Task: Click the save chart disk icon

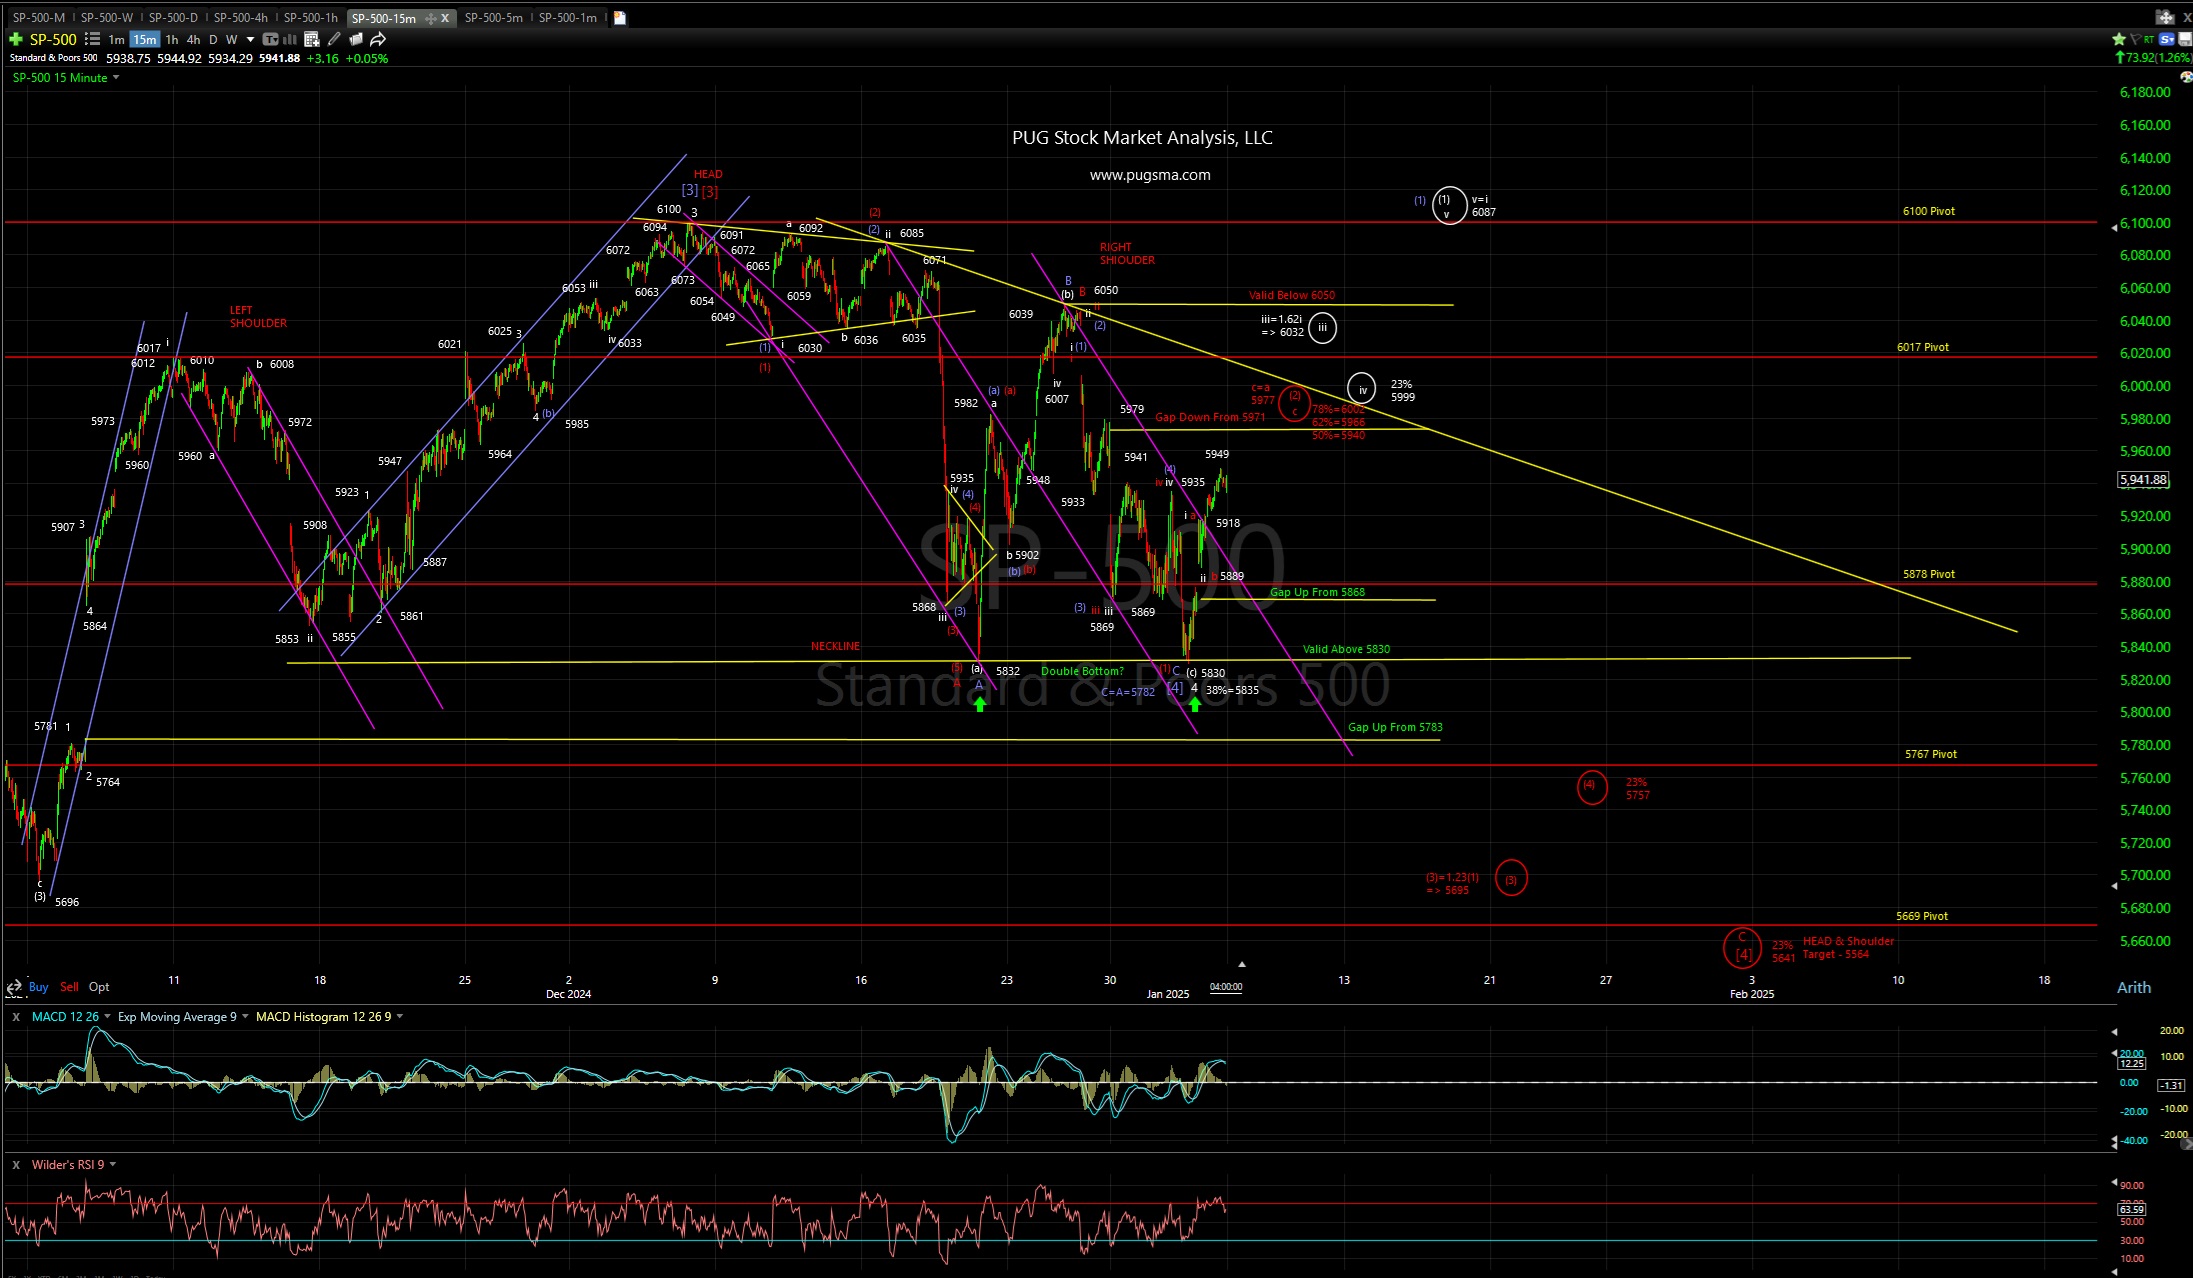Action: coord(2185,38)
